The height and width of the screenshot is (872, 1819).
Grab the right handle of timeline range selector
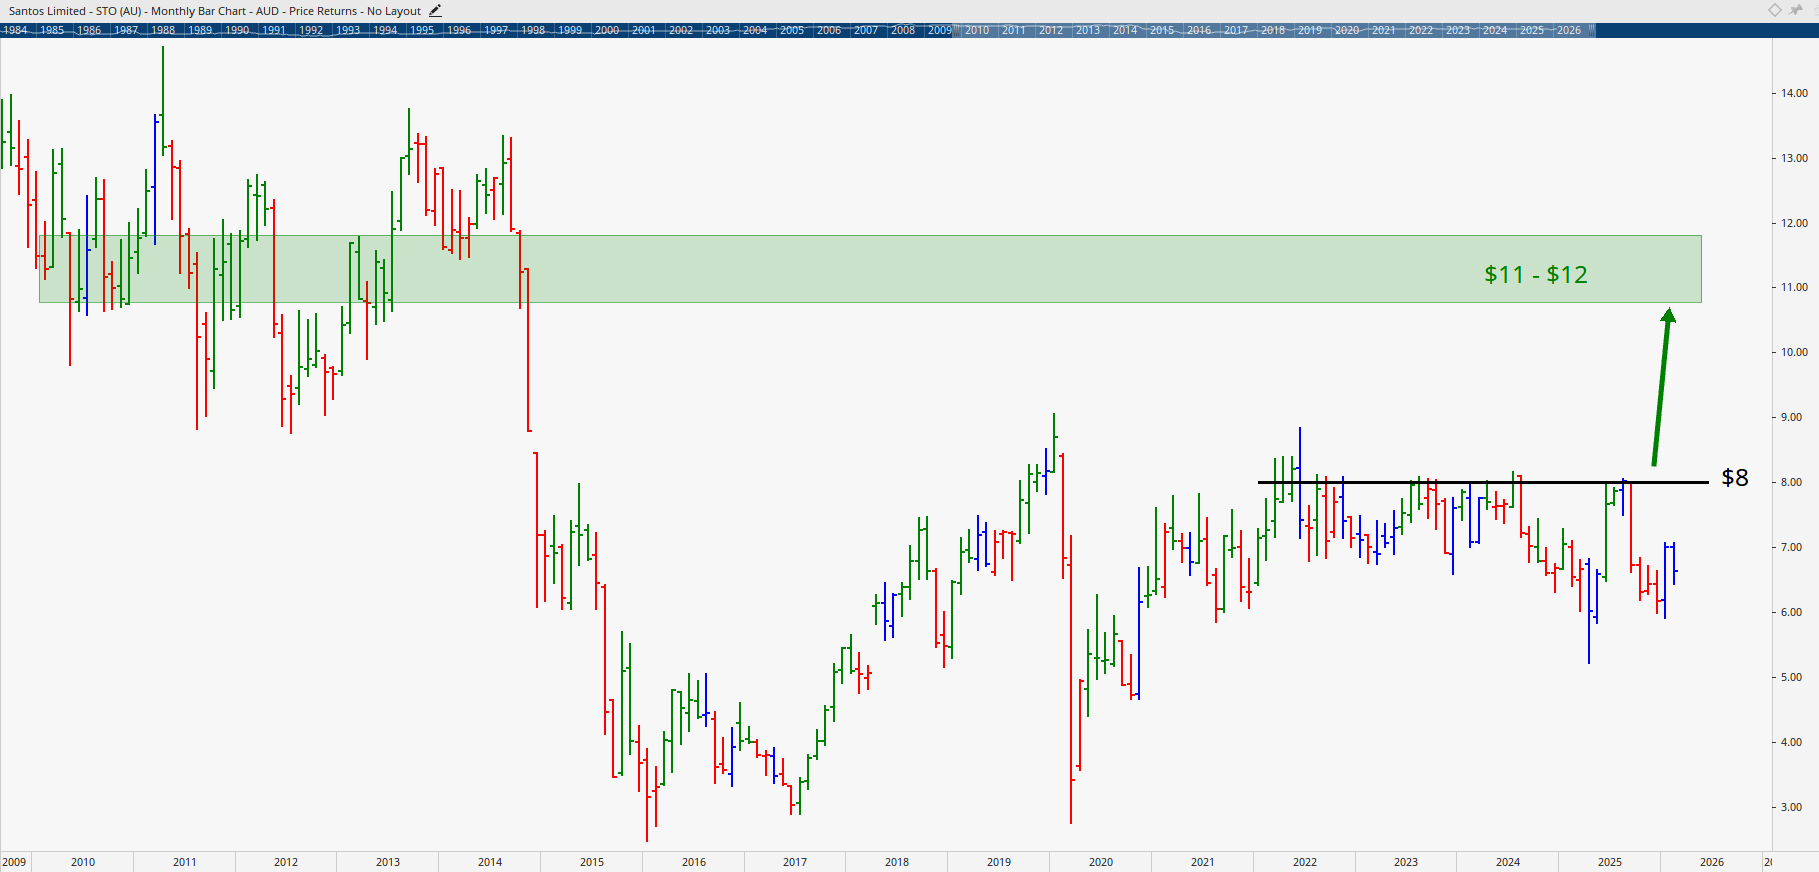[1593, 30]
